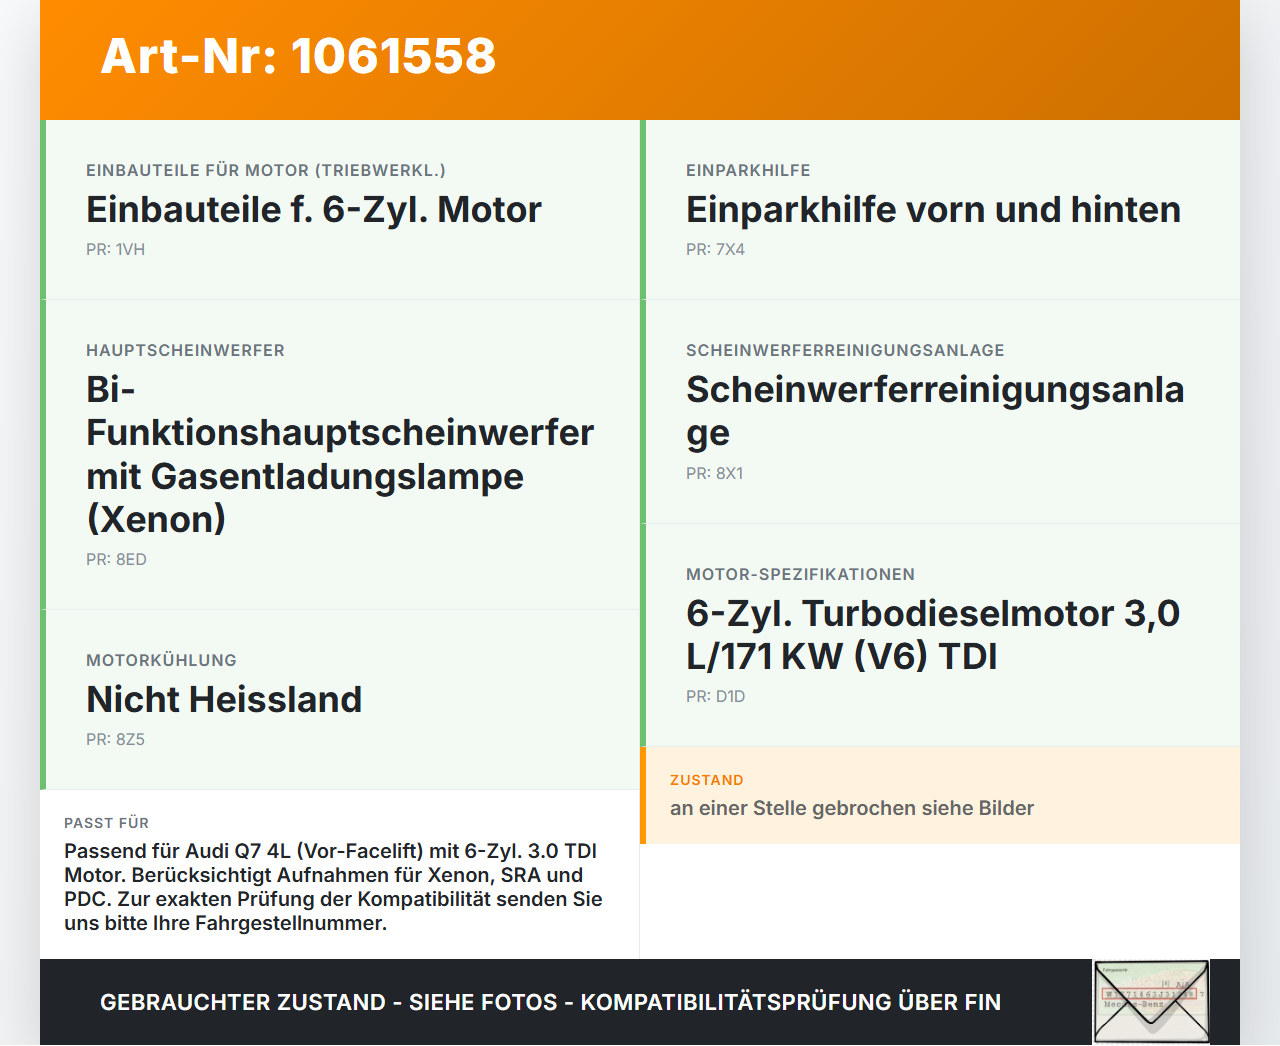Click the 'MOTOR-SPEZIFIKATIONEN' category label
Image resolution: width=1280 pixels, height=1046 pixels.
point(800,574)
